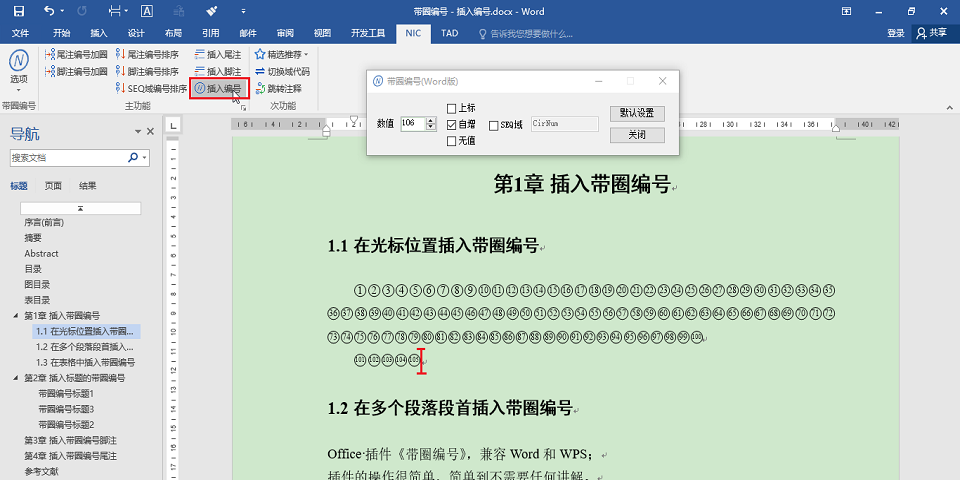Click the 搜索文档 search field

tap(68, 158)
